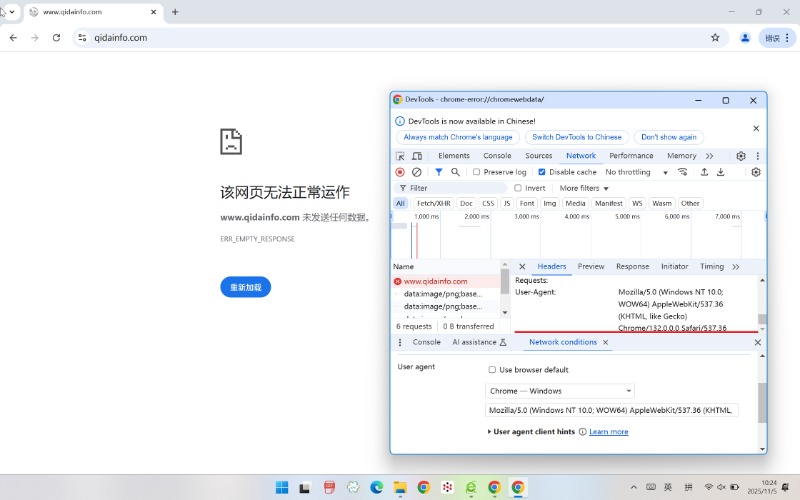
Task: Click the inspect element picker icon
Action: (400, 156)
